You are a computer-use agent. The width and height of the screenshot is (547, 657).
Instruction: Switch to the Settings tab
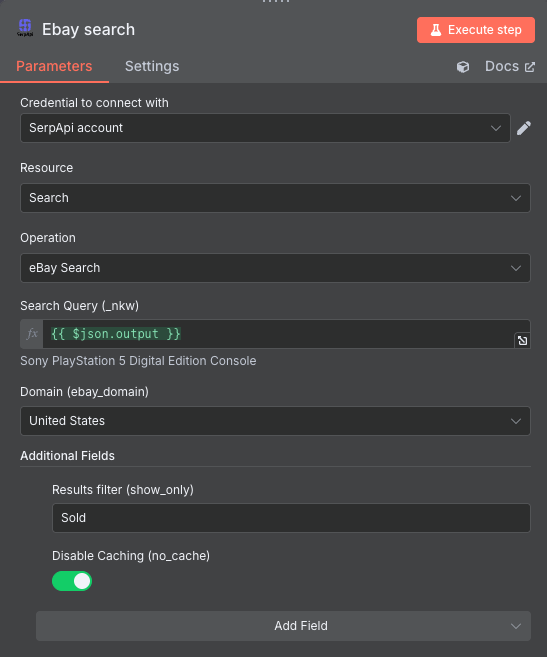pyautogui.click(x=152, y=66)
